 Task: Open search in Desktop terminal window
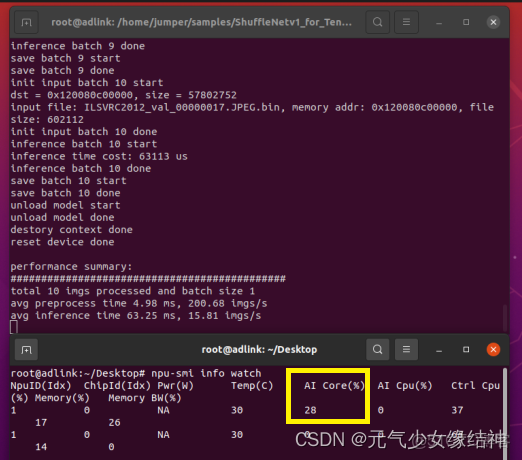click(377, 350)
